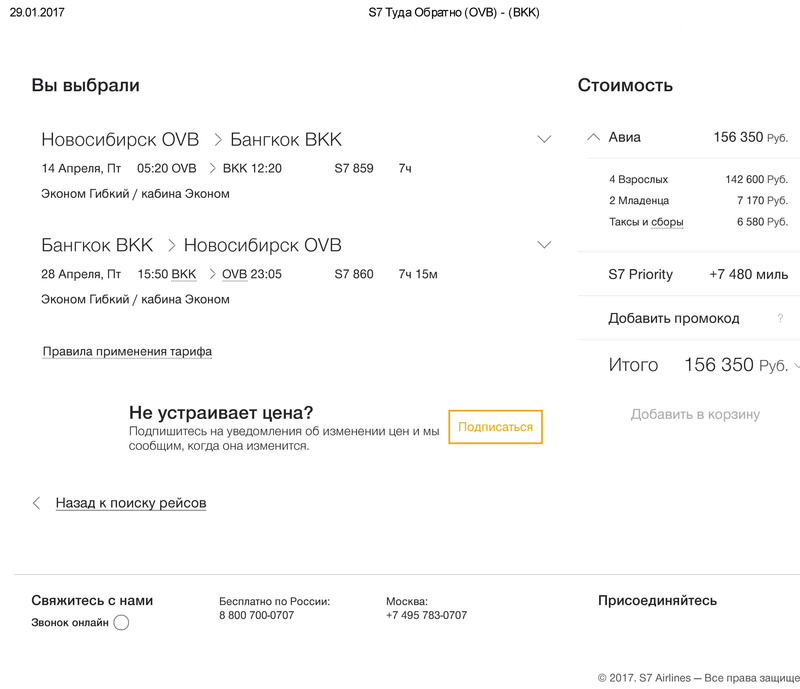Screen dimensions: 800x689
Task: Click the S7 Priority miles row
Action: [697, 275]
